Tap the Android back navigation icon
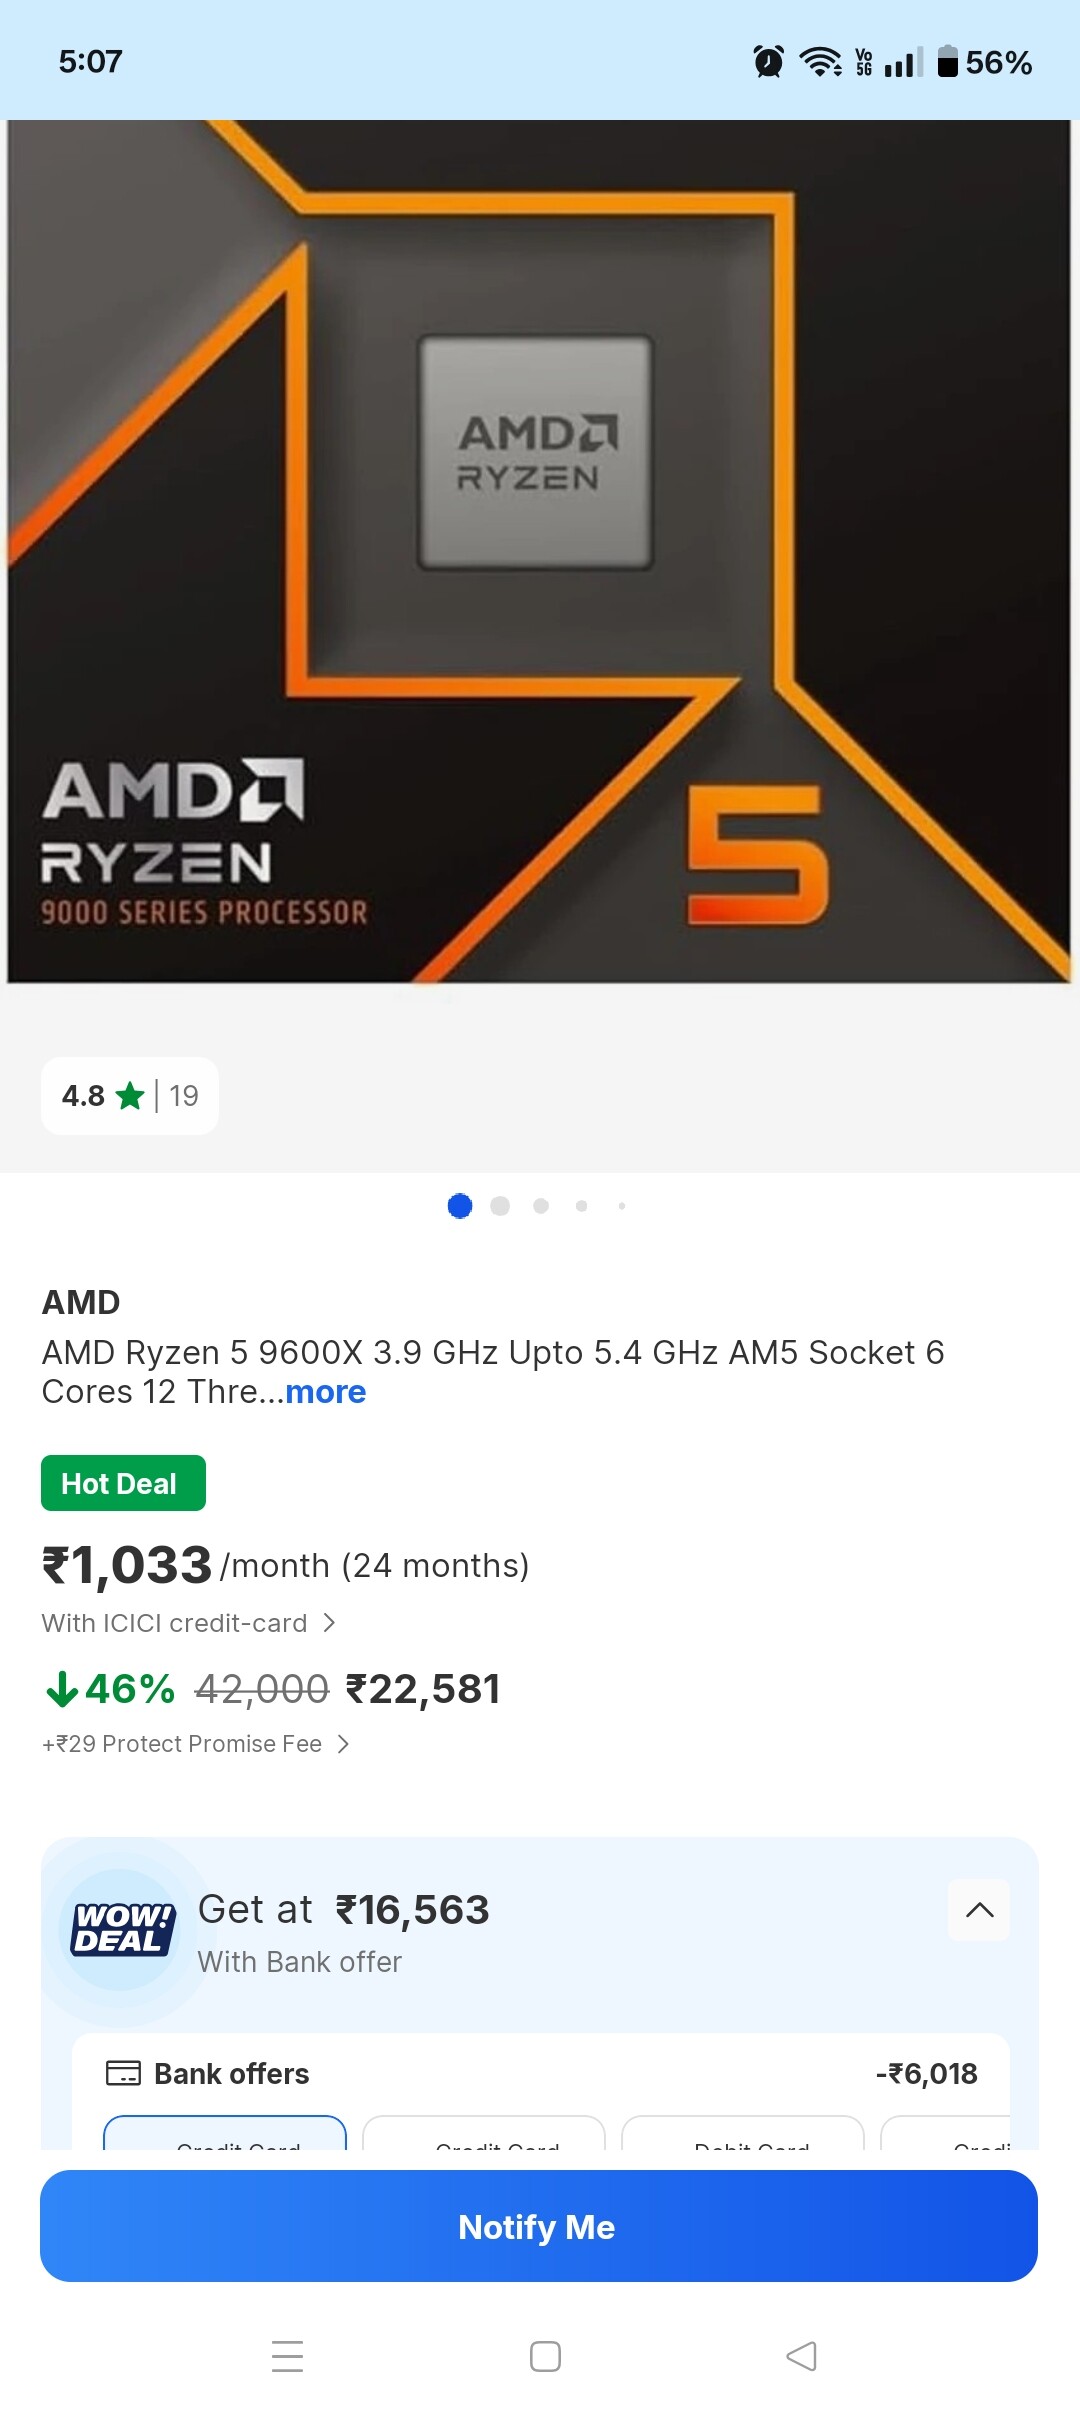 (x=801, y=2356)
